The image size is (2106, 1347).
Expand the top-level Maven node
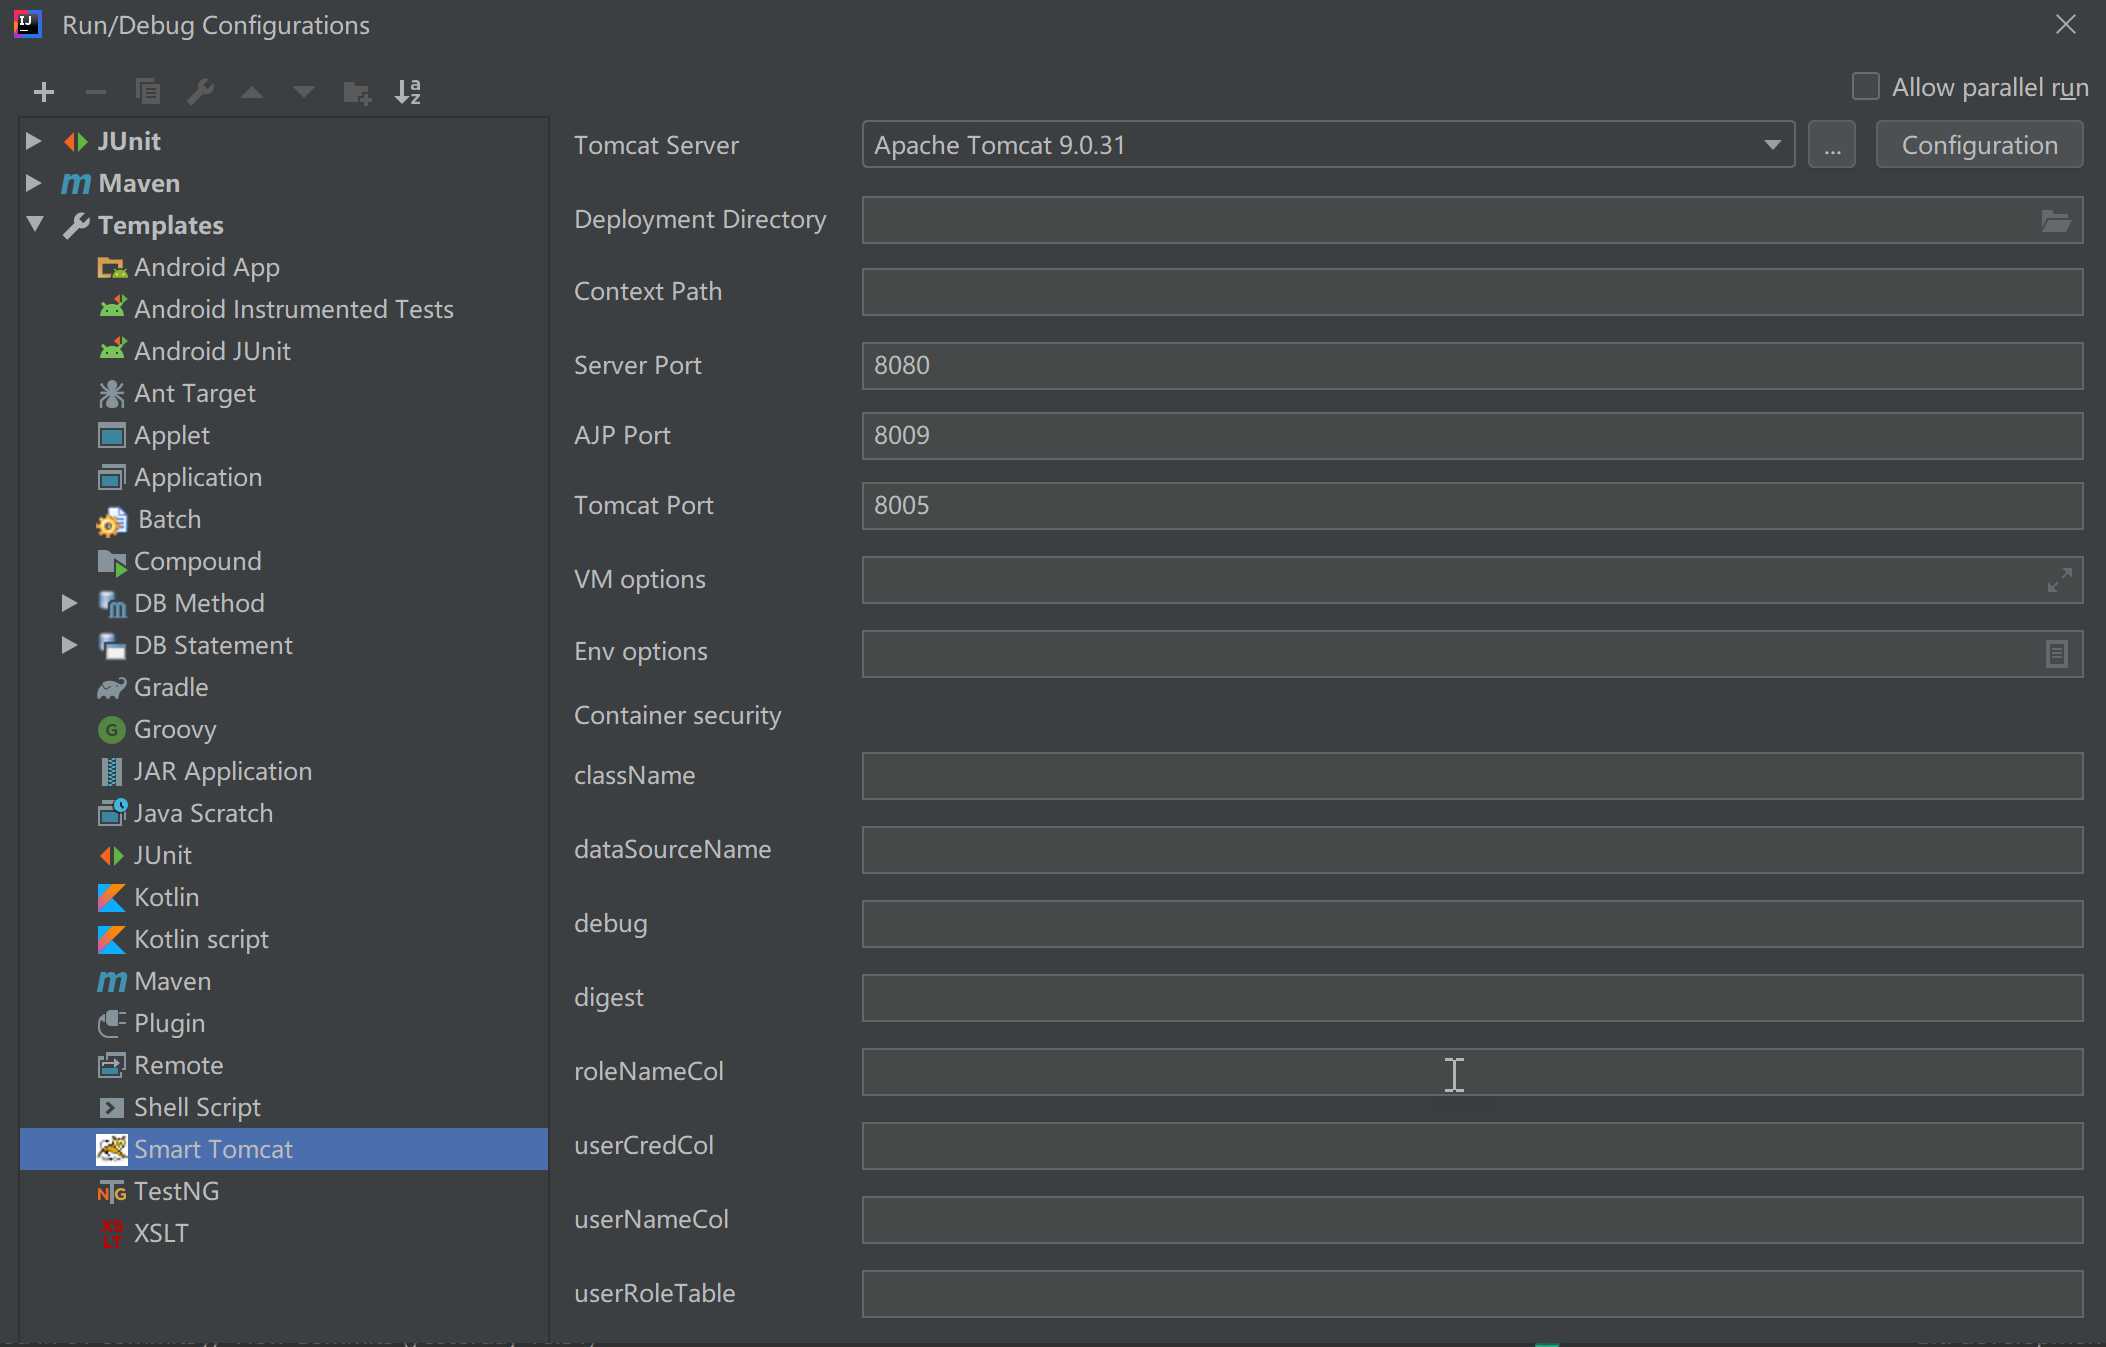33,183
